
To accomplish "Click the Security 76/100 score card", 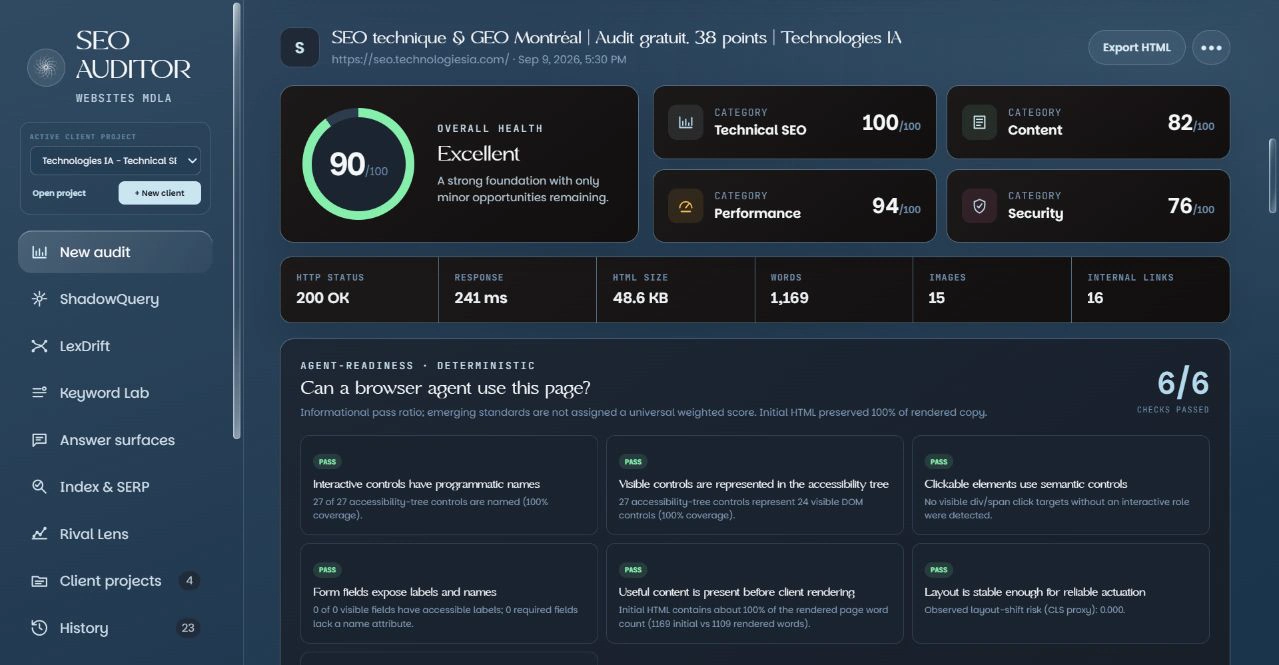I will tap(1088, 206).
